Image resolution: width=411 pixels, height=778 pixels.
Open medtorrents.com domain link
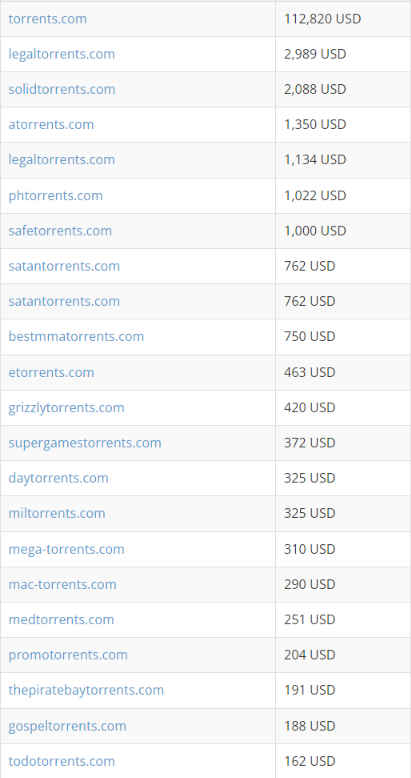point(61,620)
